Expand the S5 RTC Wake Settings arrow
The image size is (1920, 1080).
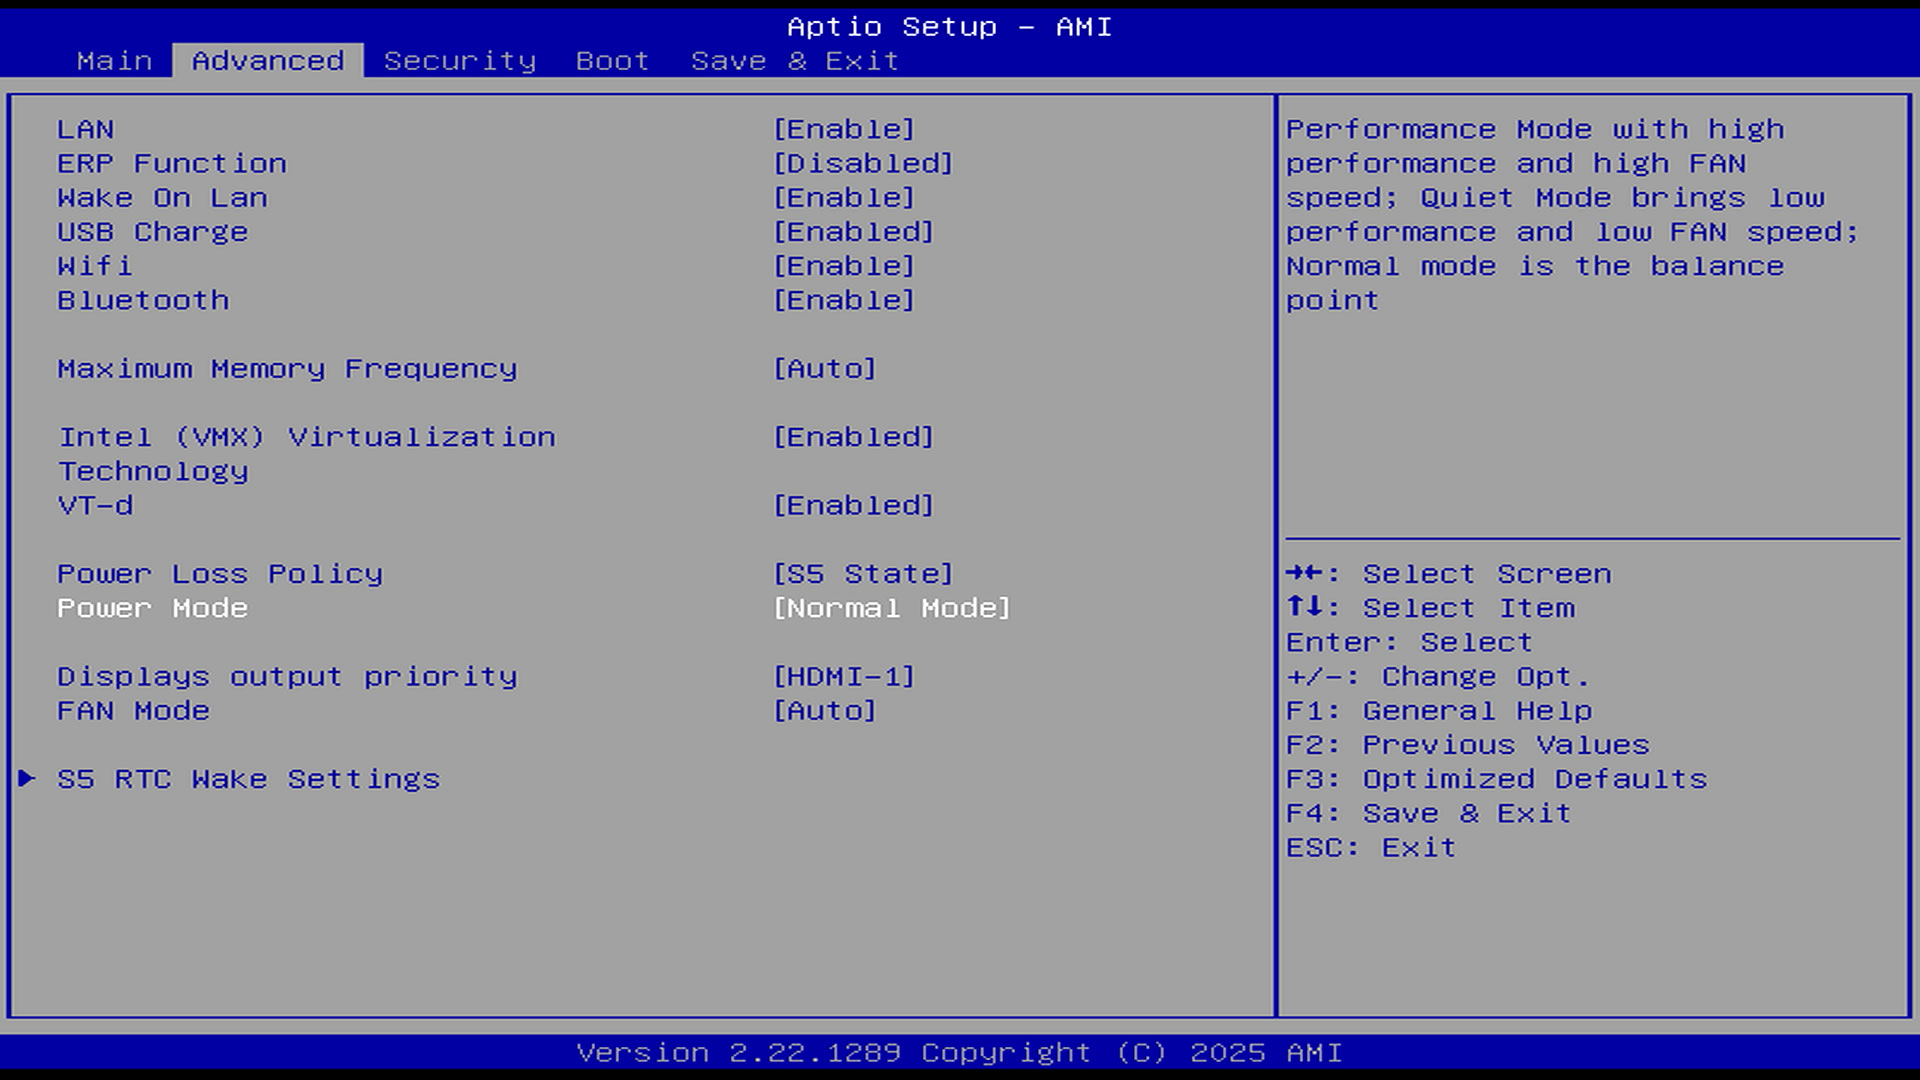[x=27, y=778]
